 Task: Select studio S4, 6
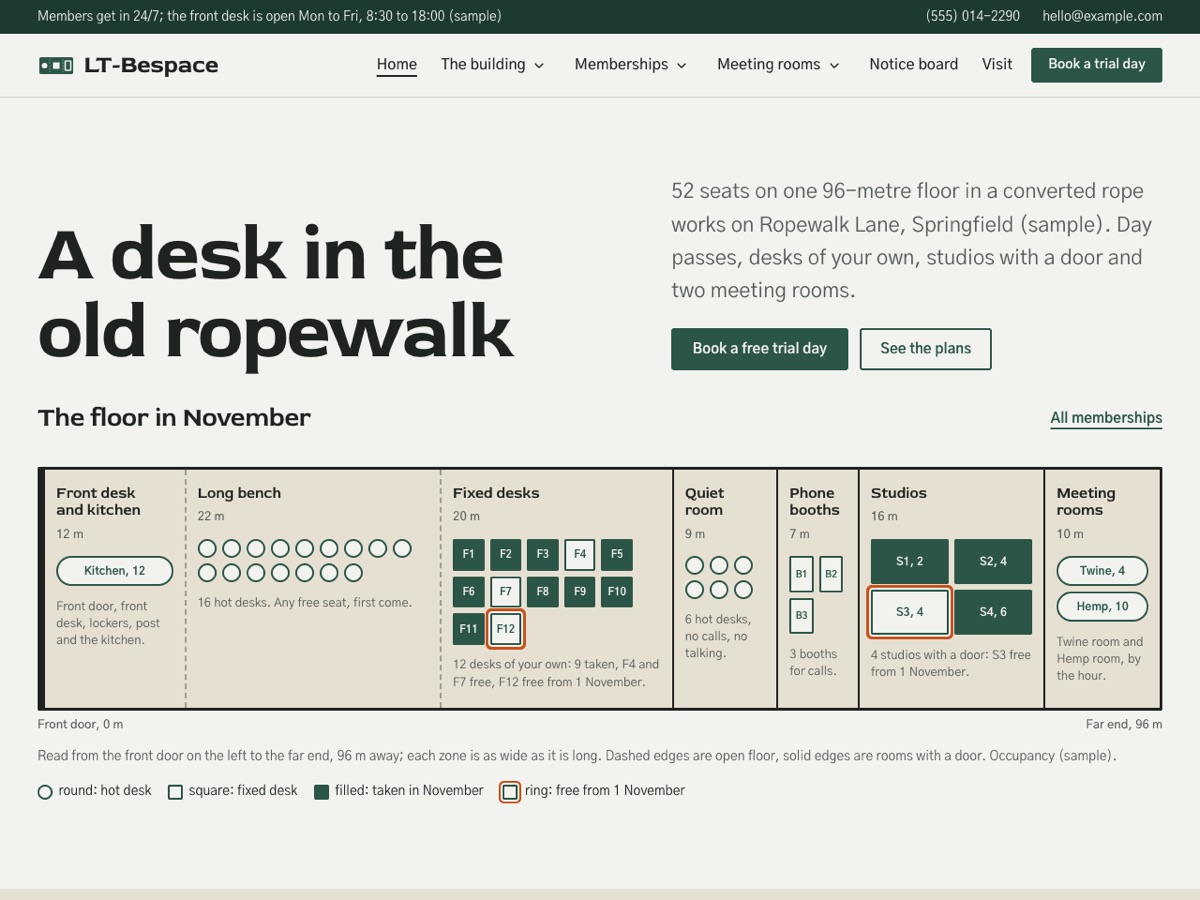tap(993, 612)
